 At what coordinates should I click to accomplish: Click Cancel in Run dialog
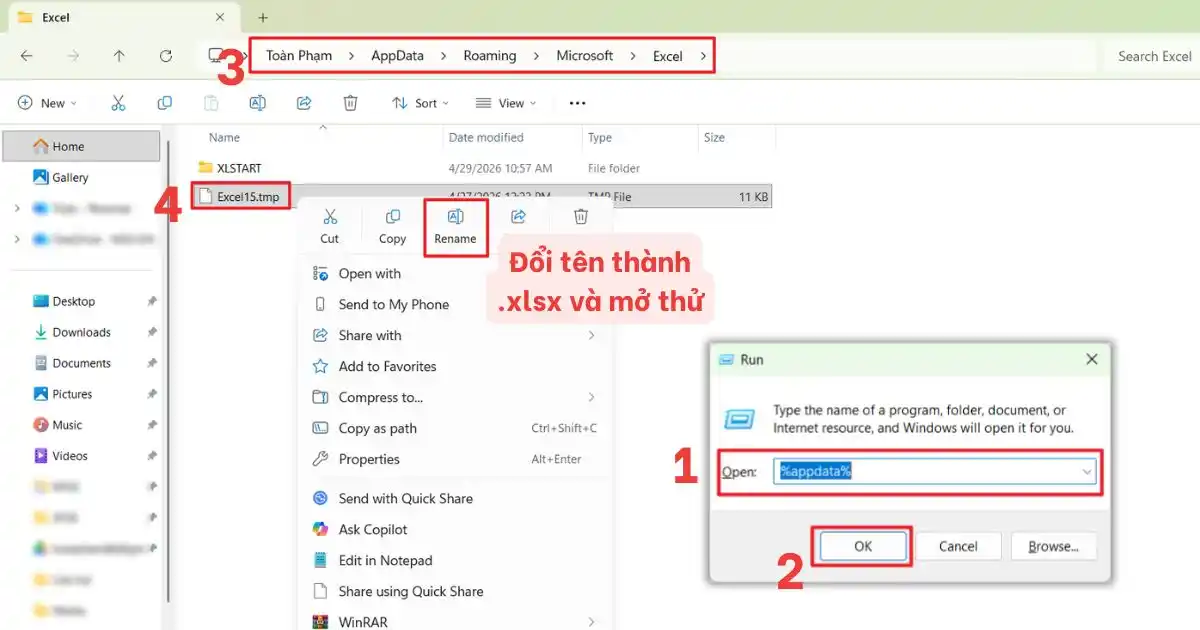(958, 547)
